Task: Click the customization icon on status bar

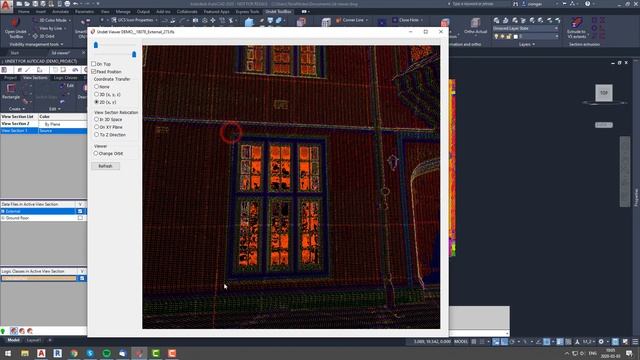Action: (x=635, y=342)
